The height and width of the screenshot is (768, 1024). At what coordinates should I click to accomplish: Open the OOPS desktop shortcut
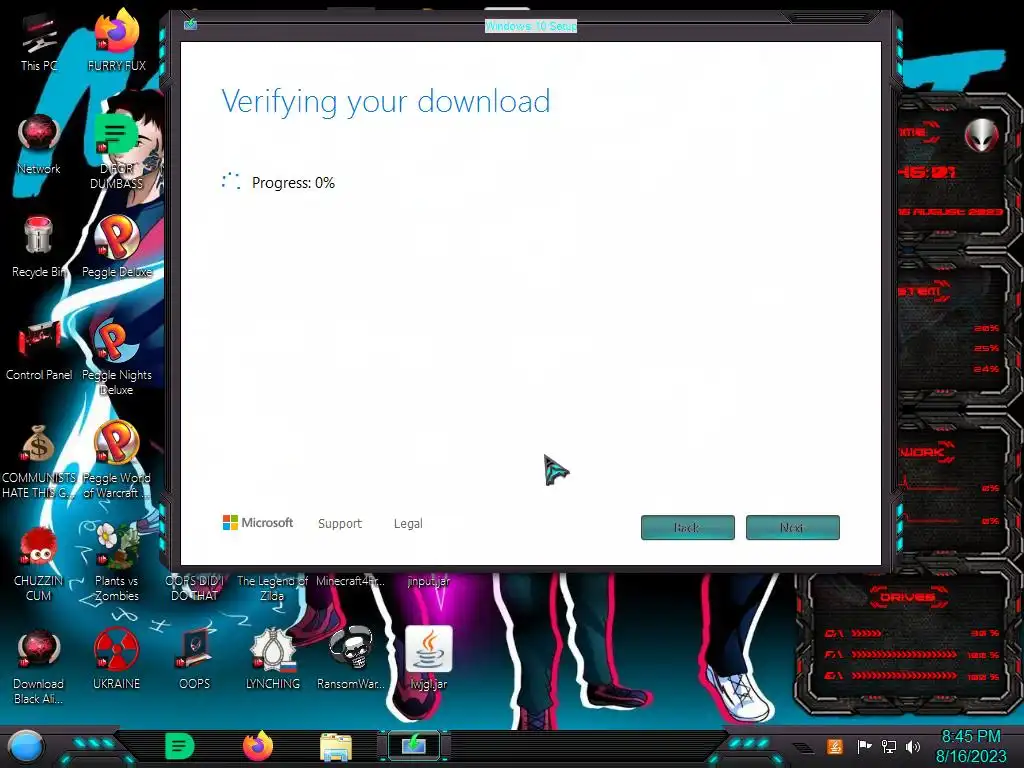click(195, 660)
